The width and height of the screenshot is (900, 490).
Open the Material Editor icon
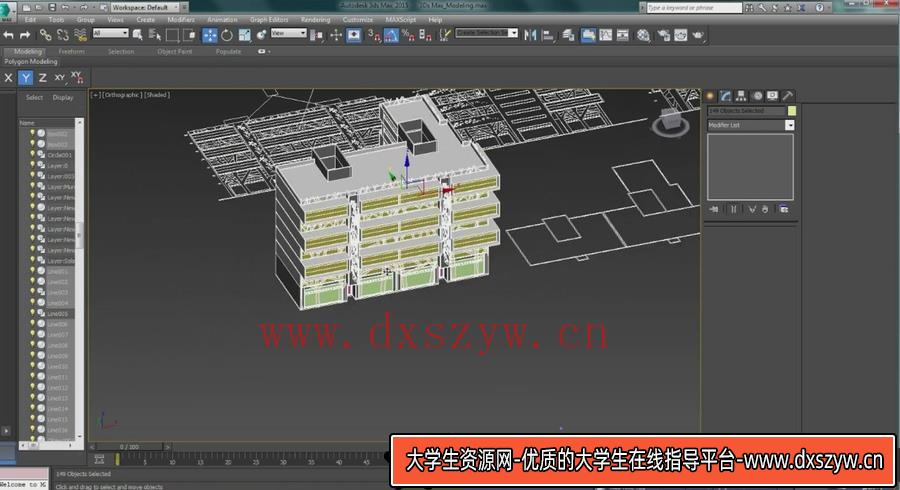coord(643,36)
